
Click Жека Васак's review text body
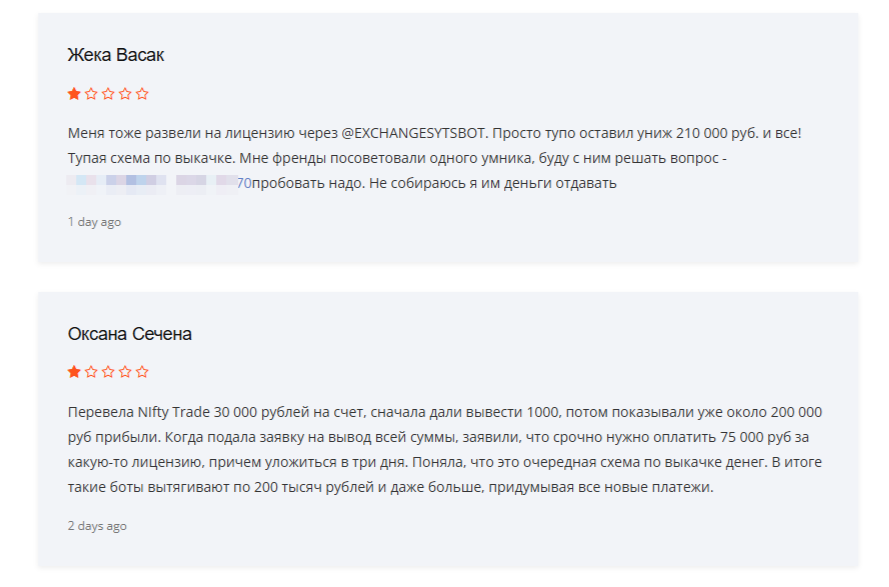click(400, 158)
